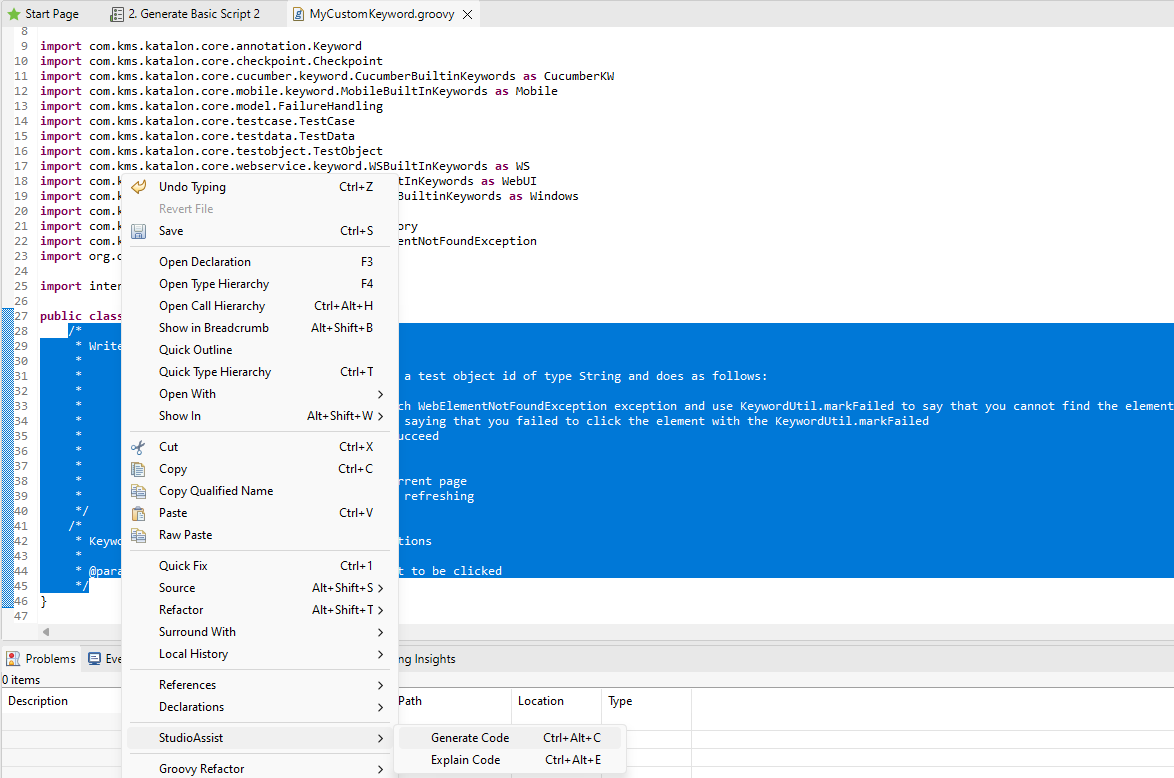Image resolution: width=1174 pixels, height=778 pixels.
Task: Select Quick Outline menu entry
Action: [x=259, y=350]
